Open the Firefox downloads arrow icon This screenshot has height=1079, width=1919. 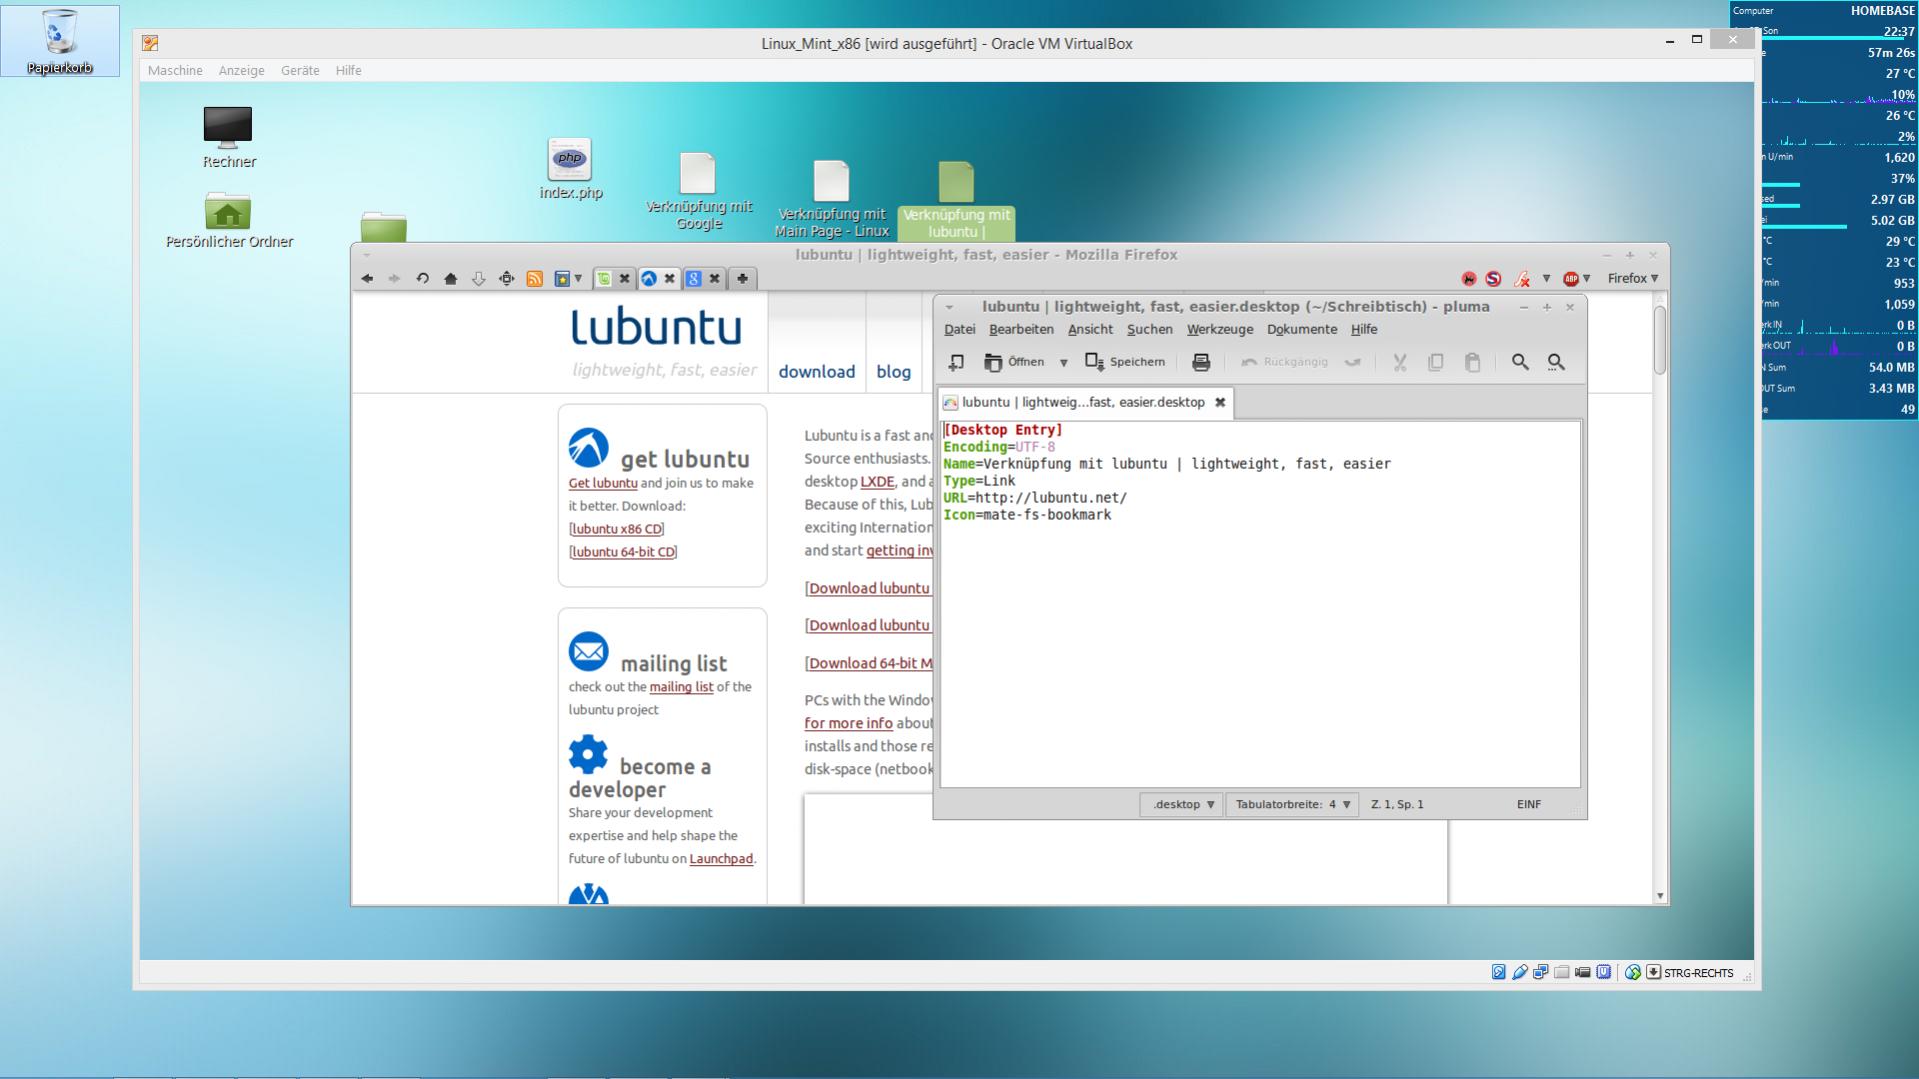point(479,279)
